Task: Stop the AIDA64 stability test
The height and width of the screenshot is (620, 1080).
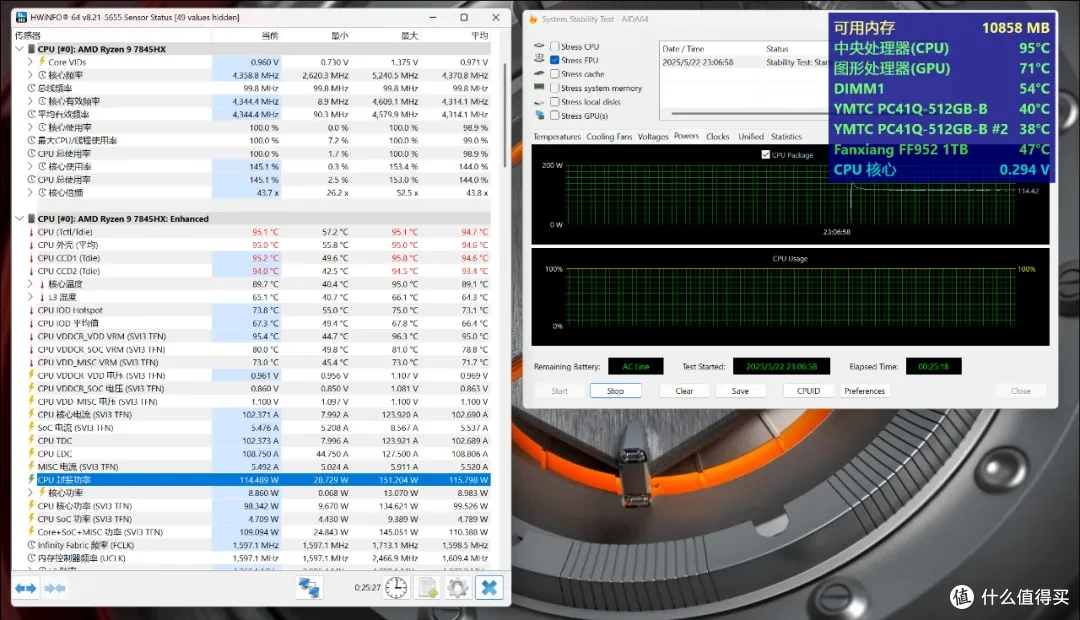Action: 615,391
